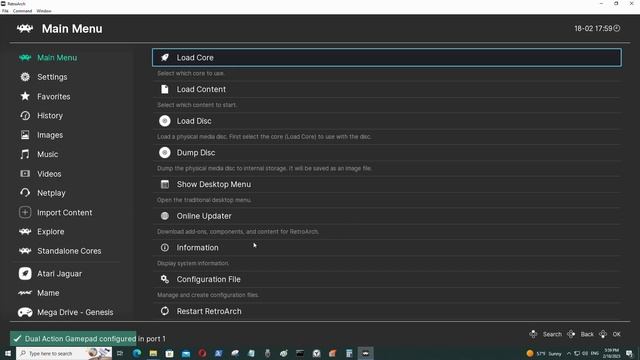Viewport: 640px width, 360px height.
Task: Open the Settings sidebar tab
Action: coord(52,77)
